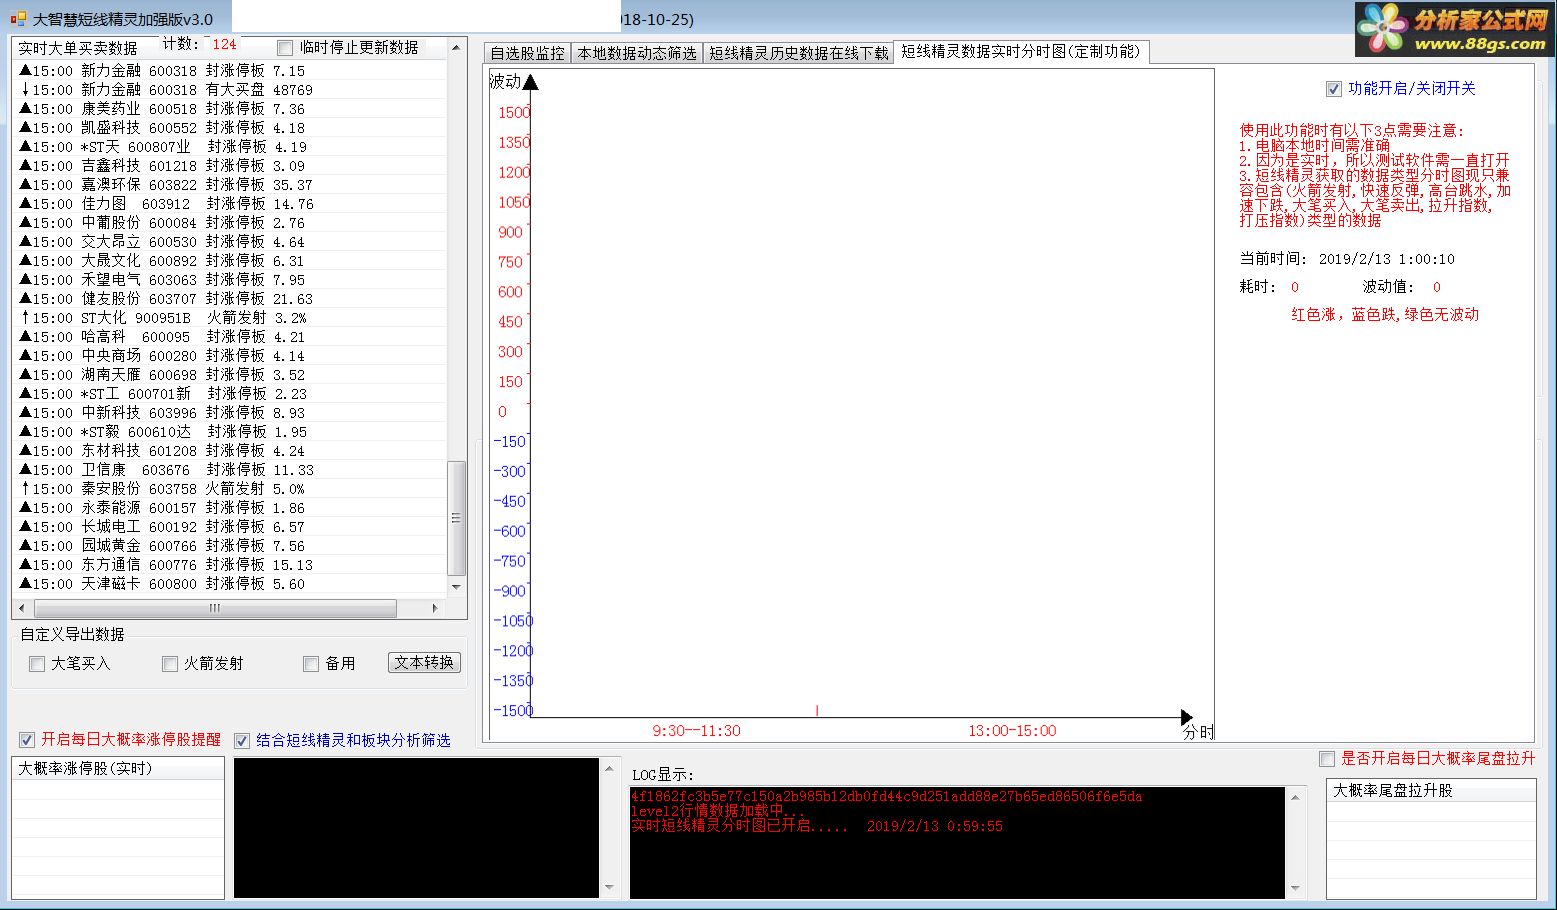Click the 13:00-15:00 axis label

click(1012, 731)
